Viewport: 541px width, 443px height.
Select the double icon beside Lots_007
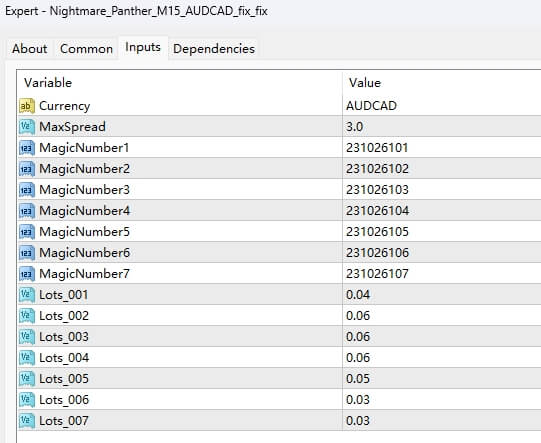coord(27,421)
